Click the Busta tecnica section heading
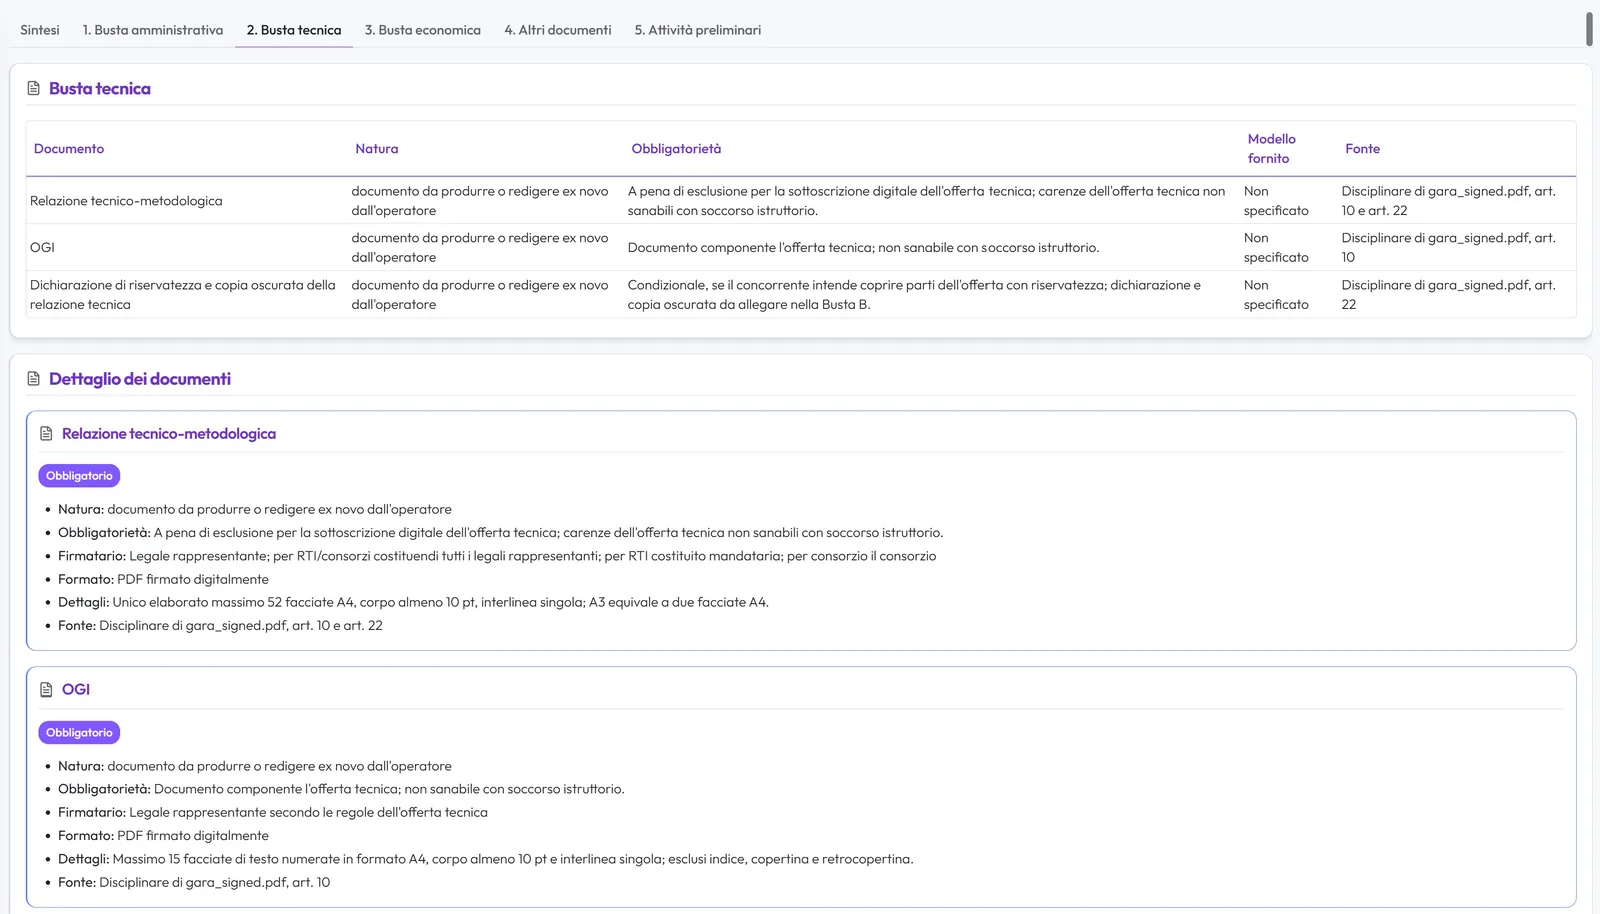The width and height of the screenshot is (1600, 914). pyautogui.click(x=100, y=88)
